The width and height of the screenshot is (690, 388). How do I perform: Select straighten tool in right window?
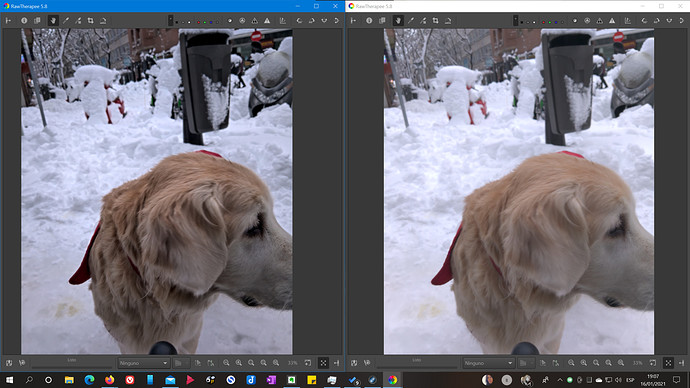[448, 21]
